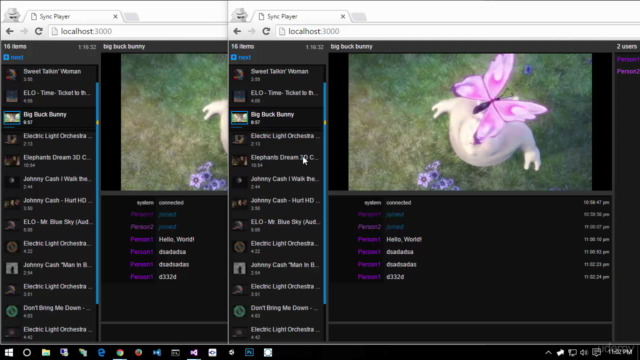Viewport: 640px width, 360px height.
Task: Open the command prompt taskbar icon
Action: tap(176, 352)
